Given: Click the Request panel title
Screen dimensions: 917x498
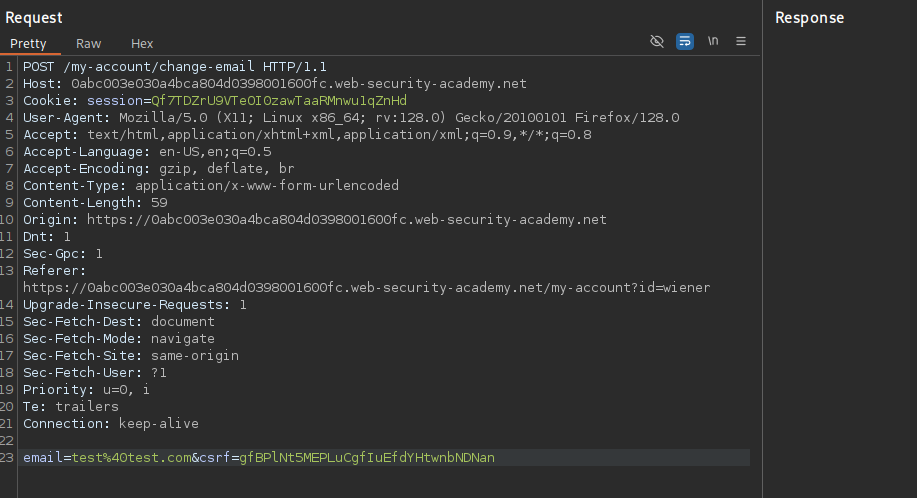Looking at the screenshot, I should 34,17.
